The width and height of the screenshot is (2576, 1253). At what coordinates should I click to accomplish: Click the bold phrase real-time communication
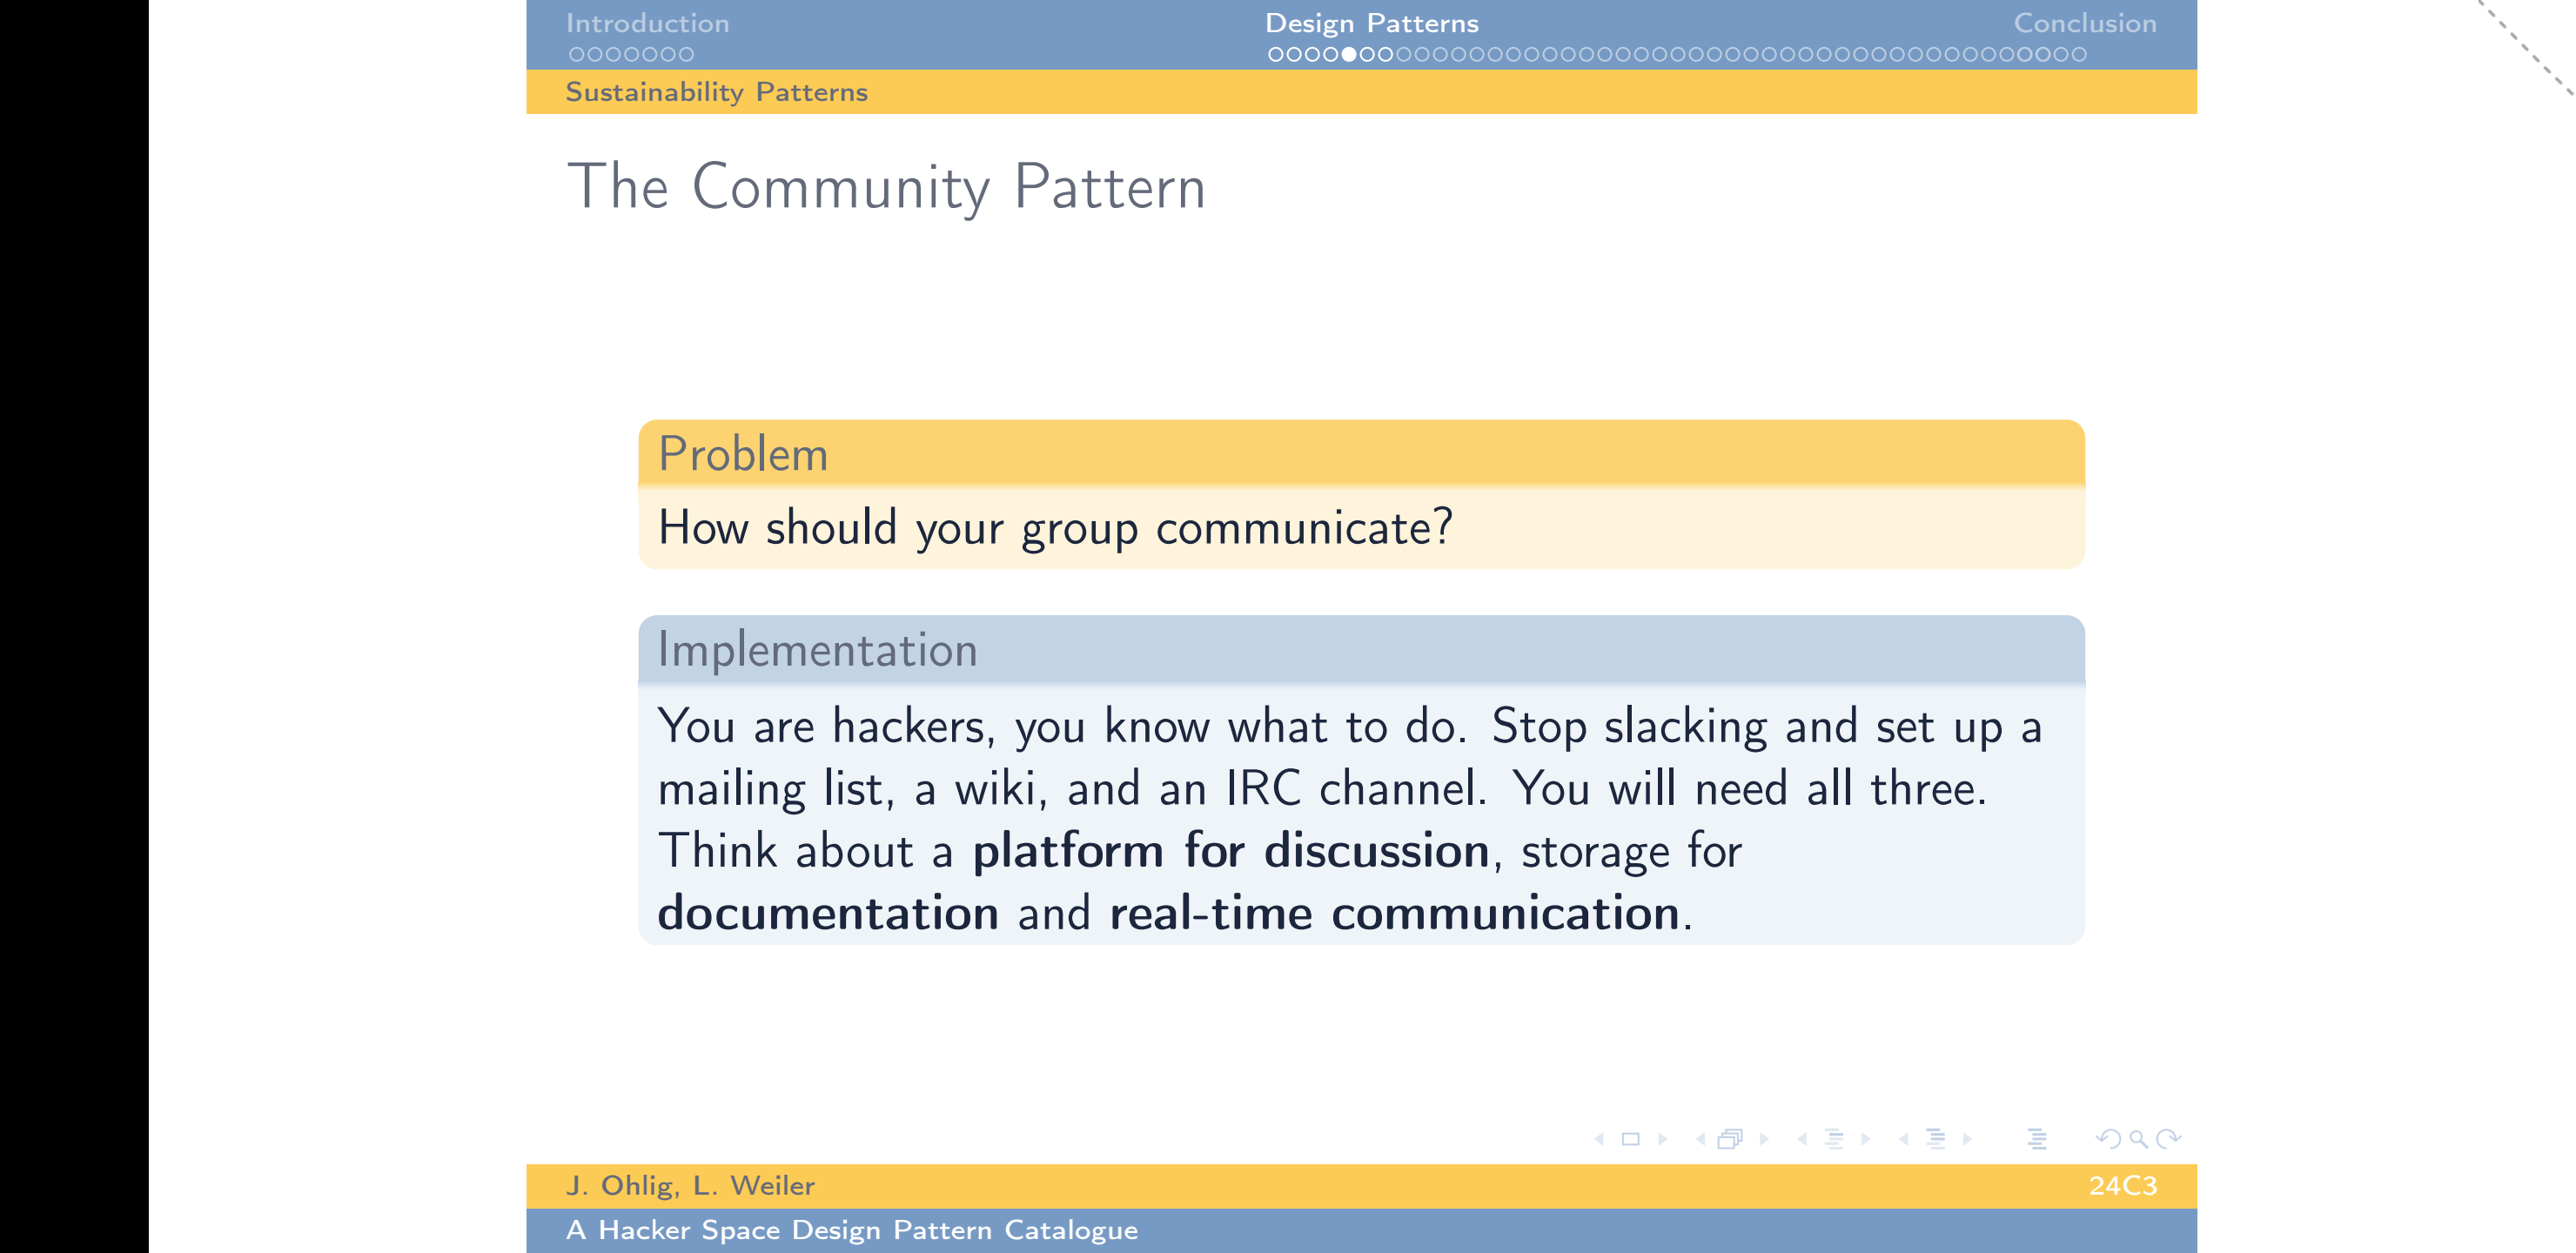[x=1394, y=913]
